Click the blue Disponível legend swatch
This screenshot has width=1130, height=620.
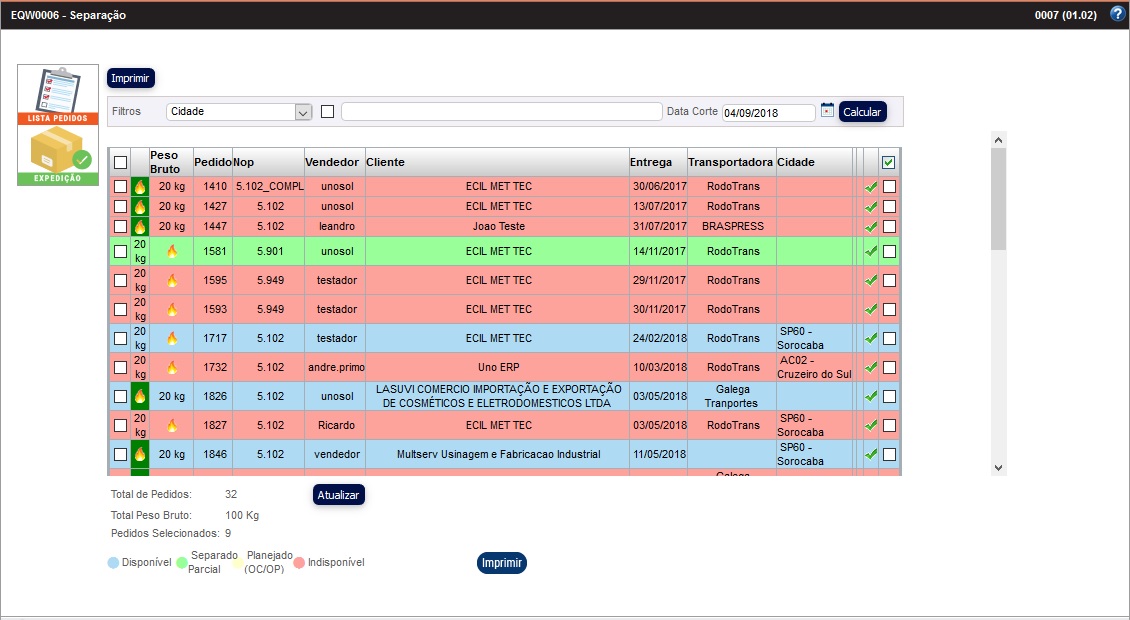click(113, 563)
